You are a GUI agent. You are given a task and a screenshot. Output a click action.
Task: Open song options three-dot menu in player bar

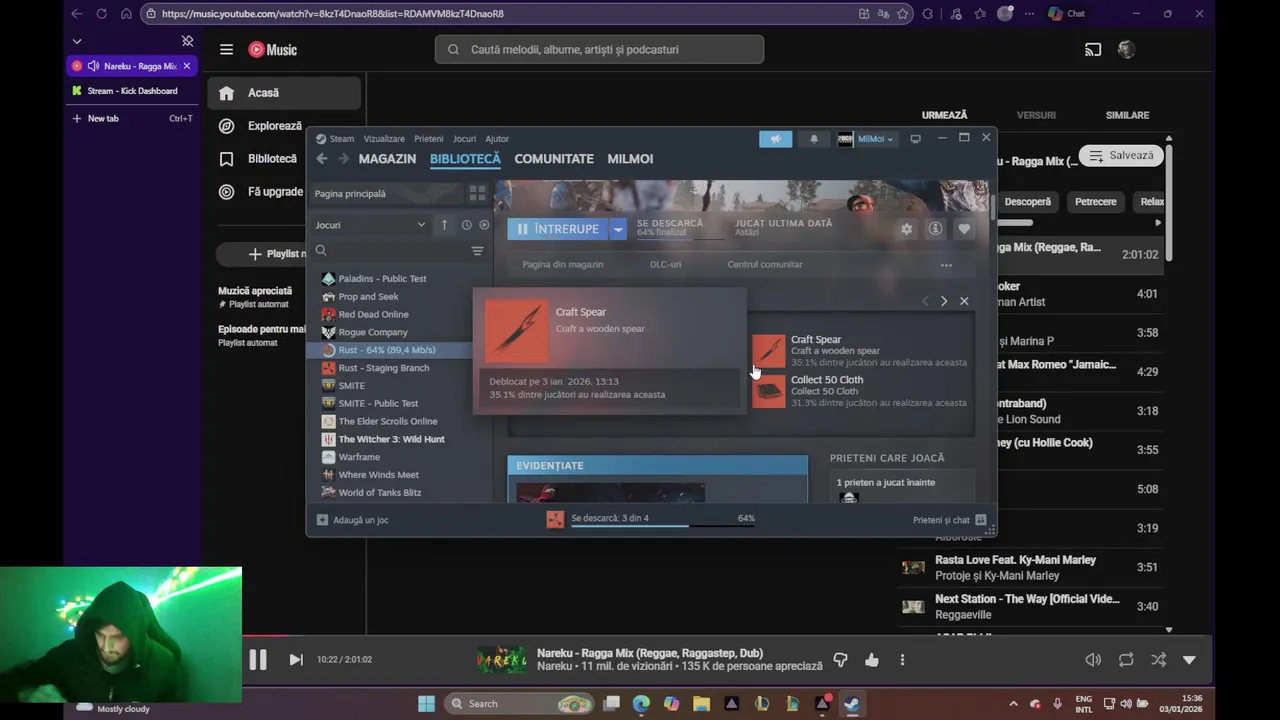point(902,660)
